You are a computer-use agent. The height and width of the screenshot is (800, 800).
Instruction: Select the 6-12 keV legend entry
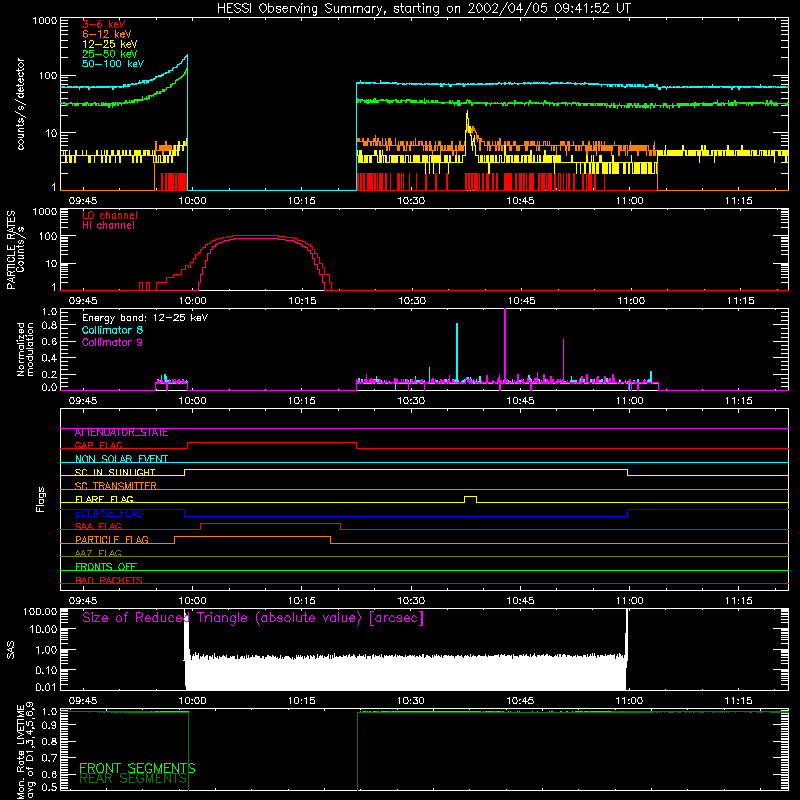pos(107,34)
